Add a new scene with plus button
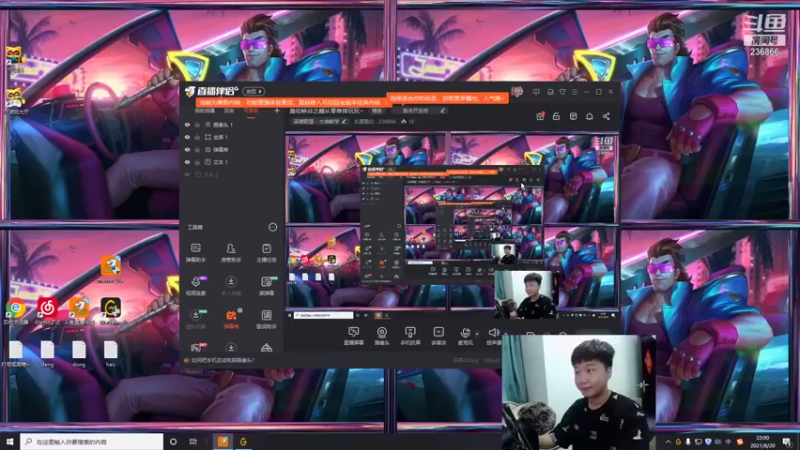The image size is (800, 450). (277, 111)
